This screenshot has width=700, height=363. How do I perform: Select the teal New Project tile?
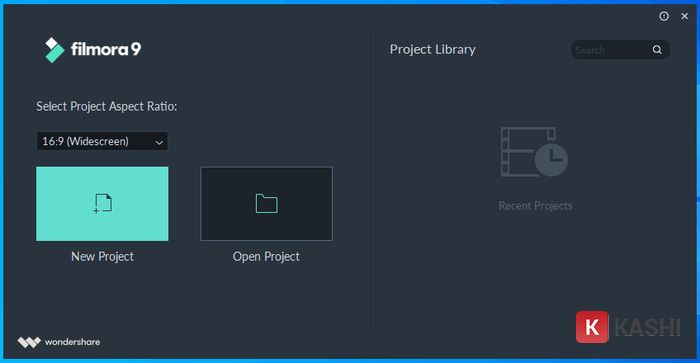coord(102,204)
